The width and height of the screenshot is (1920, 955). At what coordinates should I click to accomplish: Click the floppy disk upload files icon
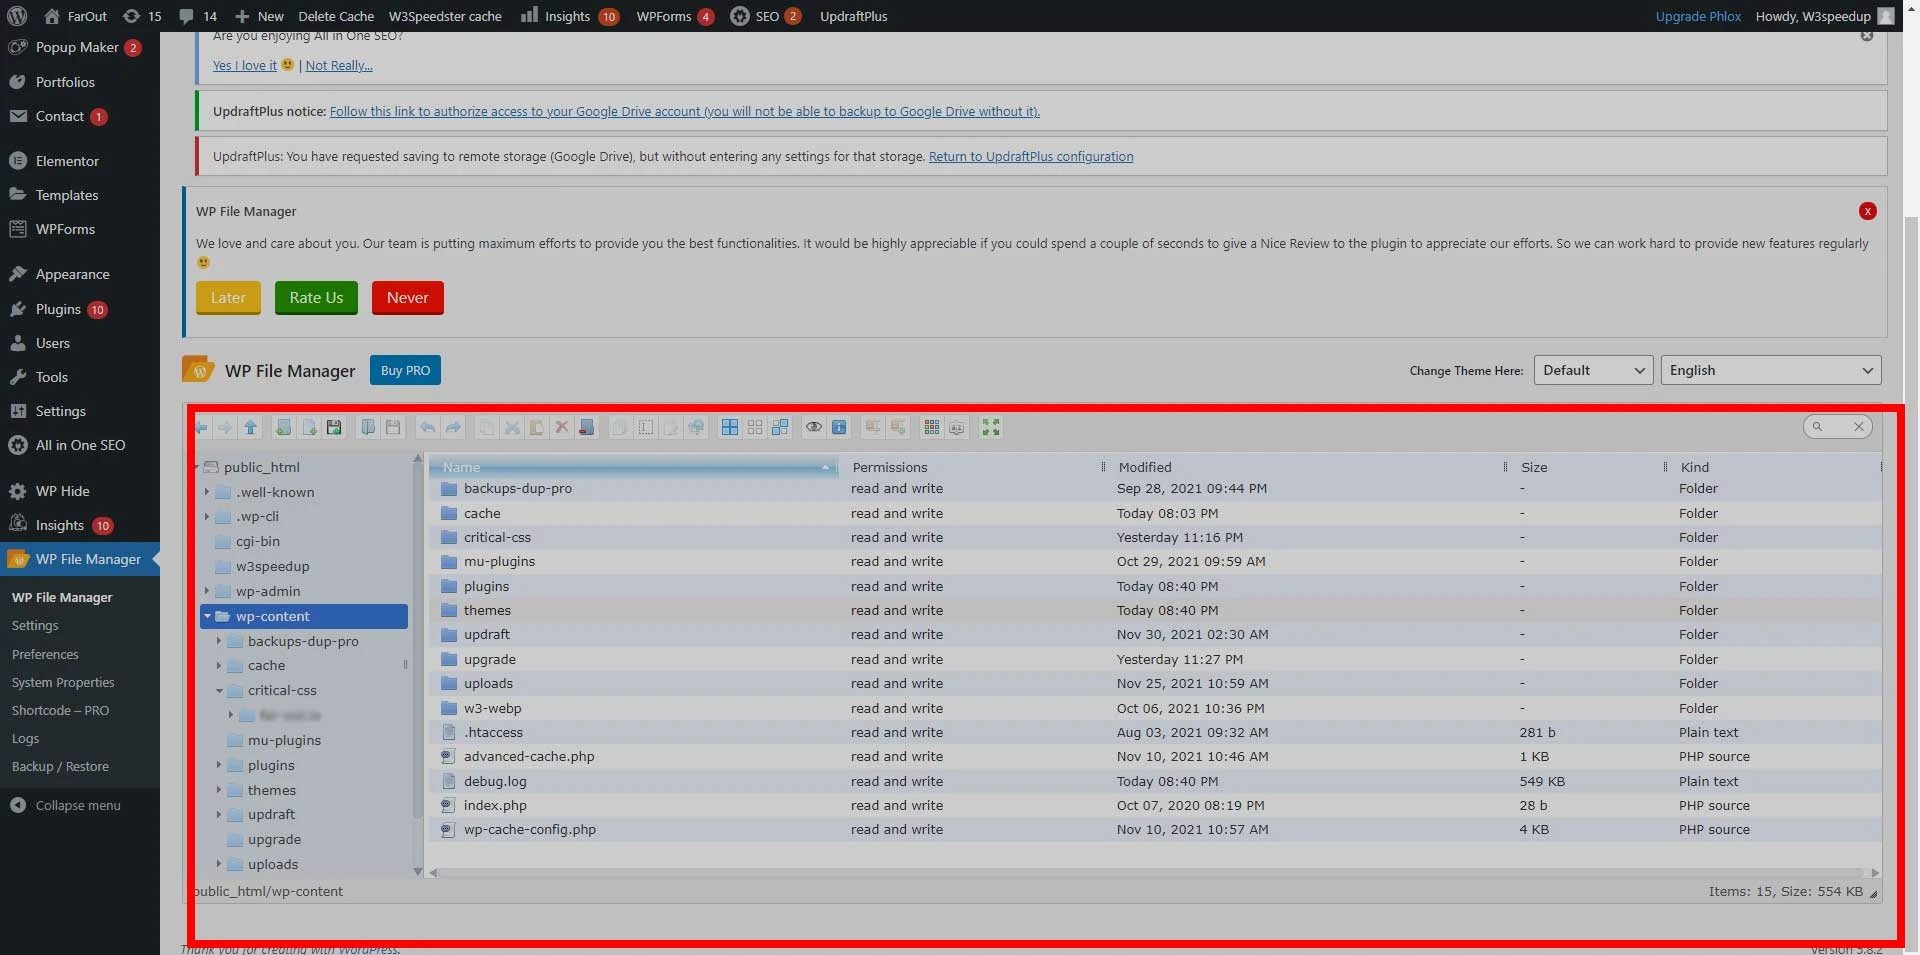[x=334, y=428]
